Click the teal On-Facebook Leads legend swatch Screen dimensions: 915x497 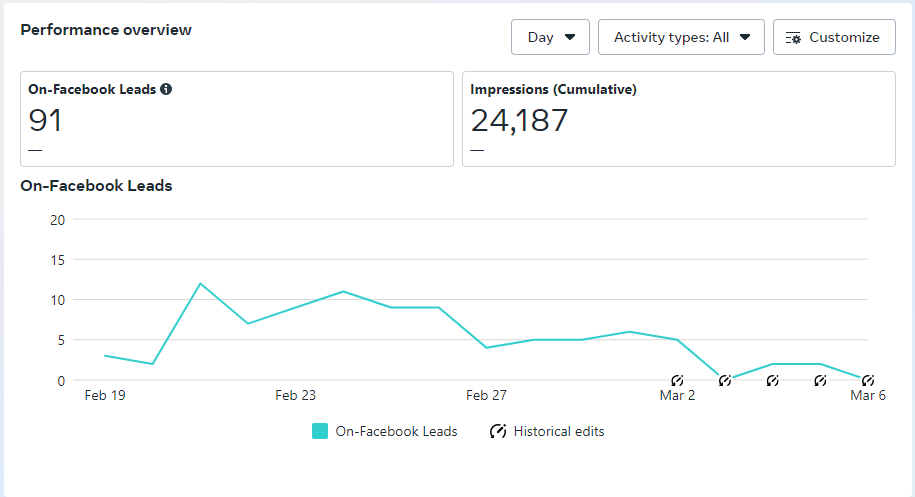pos(320,432)
